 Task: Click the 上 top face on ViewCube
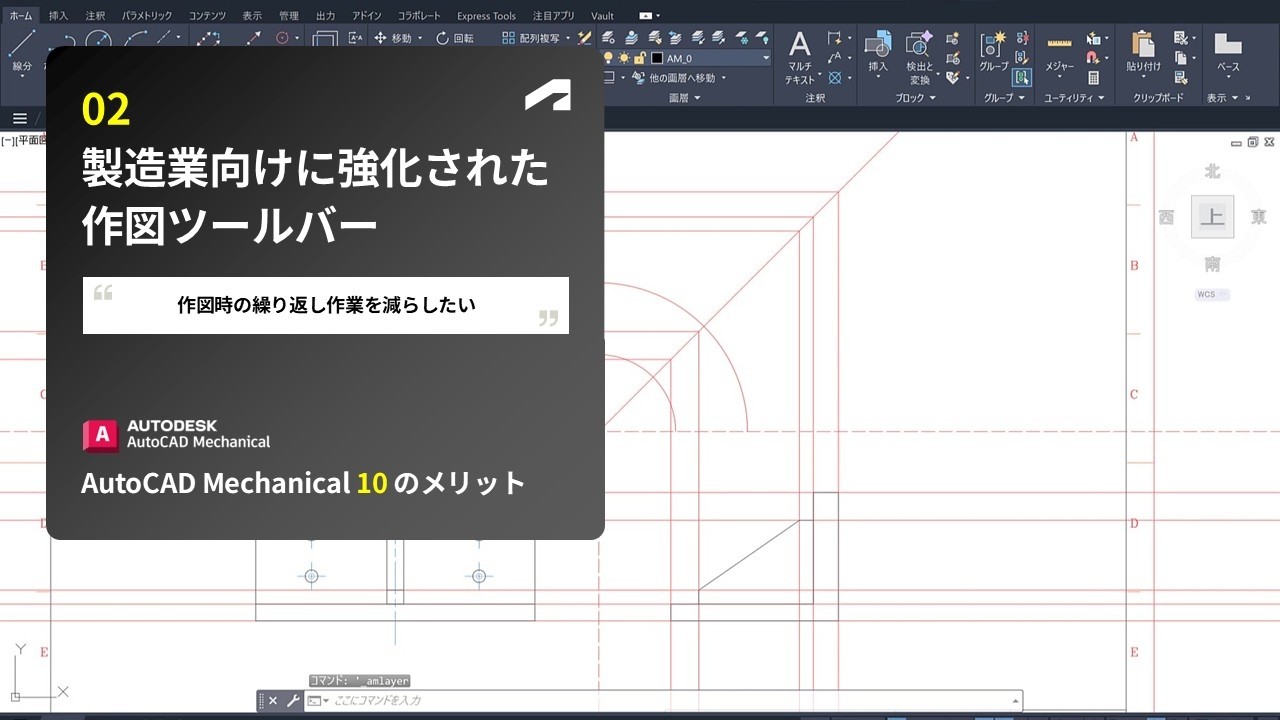click(1212, 217)
